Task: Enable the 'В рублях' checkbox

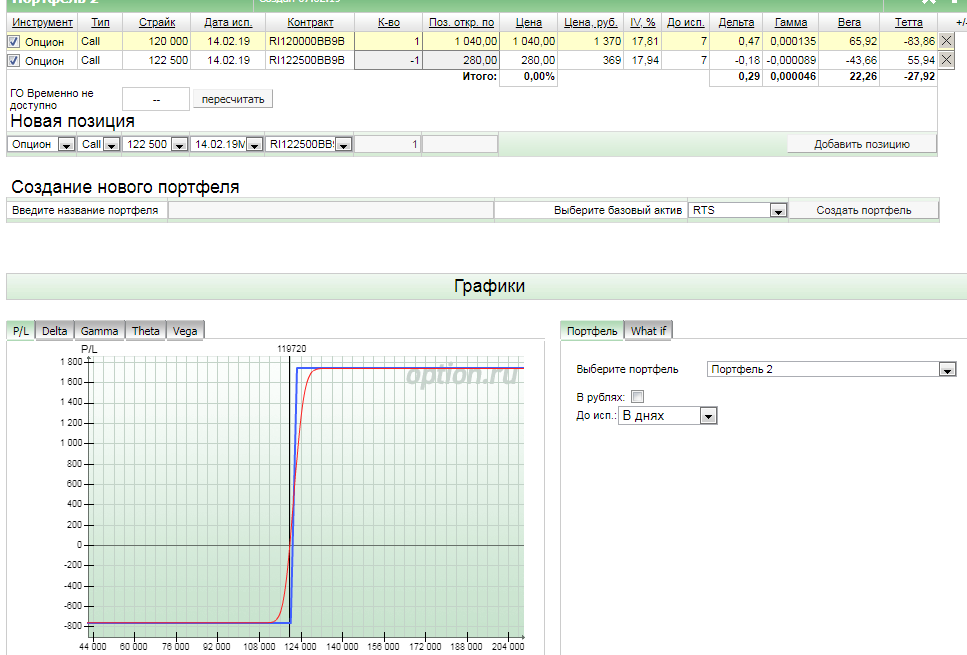Action: point(638,397)
